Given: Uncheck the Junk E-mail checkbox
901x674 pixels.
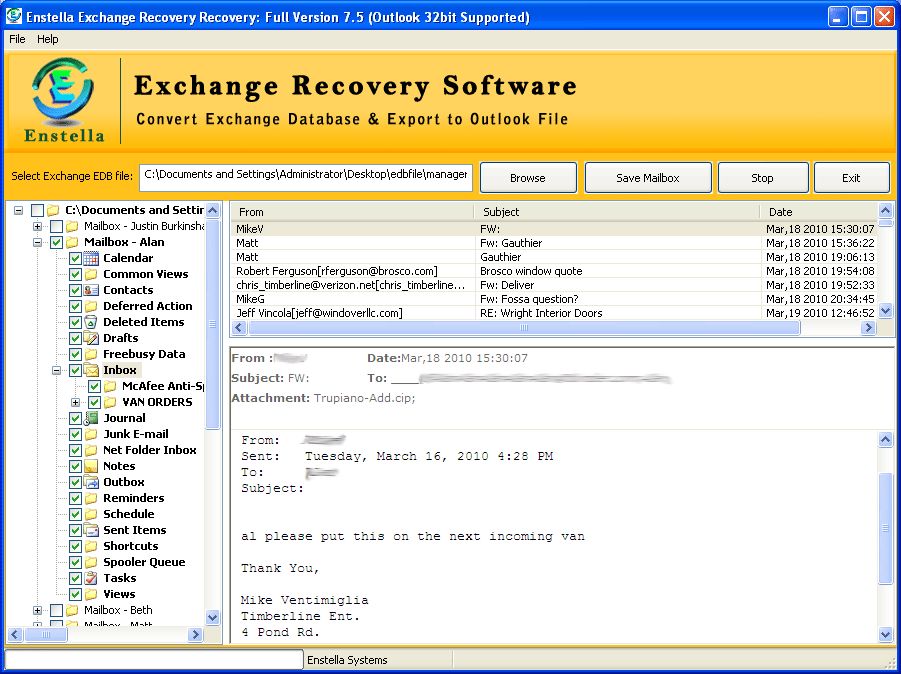Looking at the screenshot, I should pyautogui.click(x=75, y=434).
